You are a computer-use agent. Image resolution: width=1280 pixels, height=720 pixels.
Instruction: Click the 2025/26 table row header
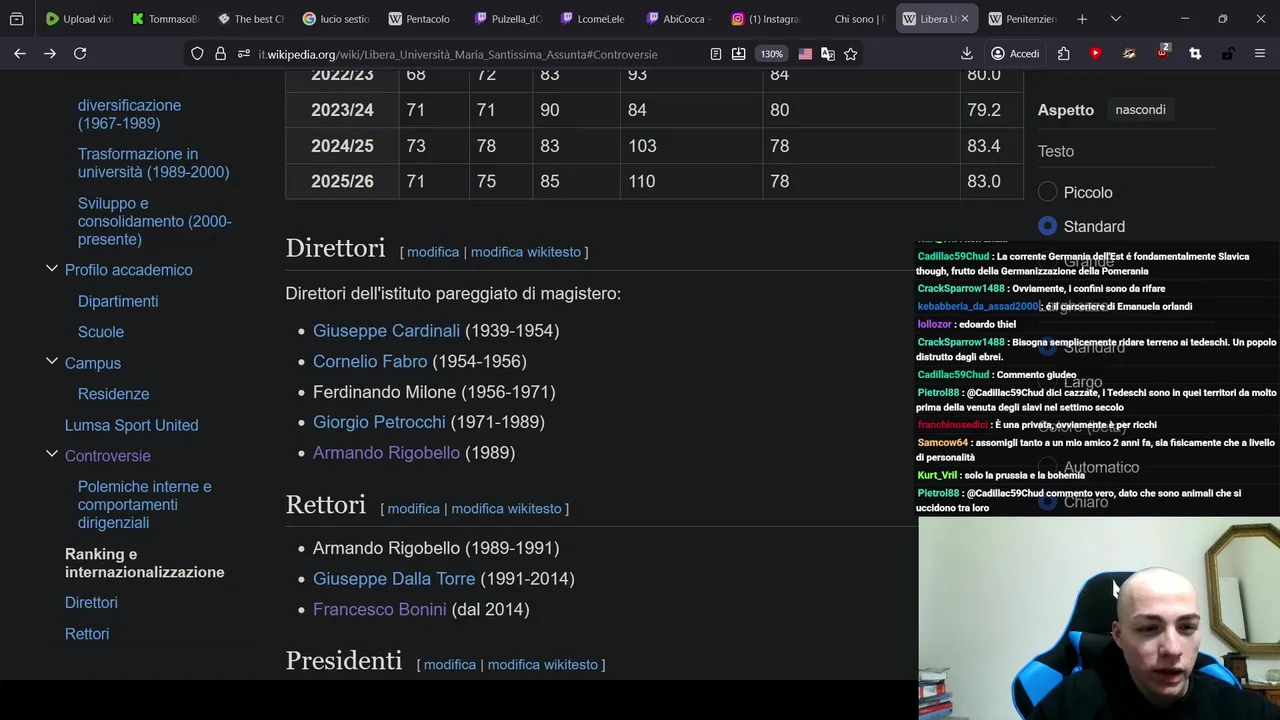(x=342, y=181)
